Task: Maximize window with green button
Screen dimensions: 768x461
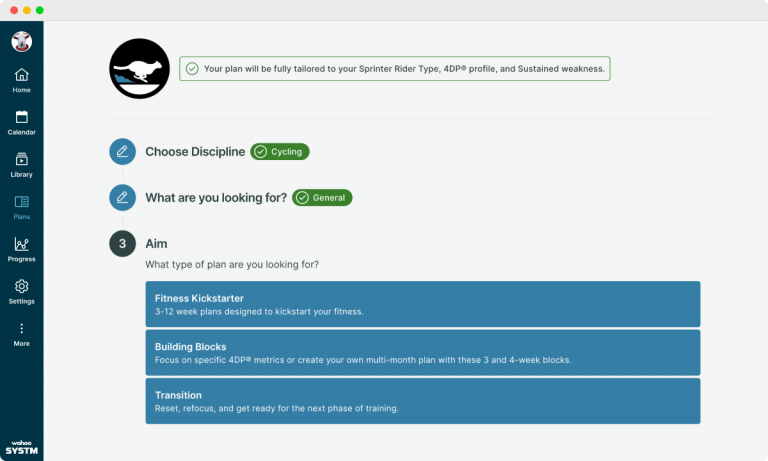Action: (x=40, y=10)
